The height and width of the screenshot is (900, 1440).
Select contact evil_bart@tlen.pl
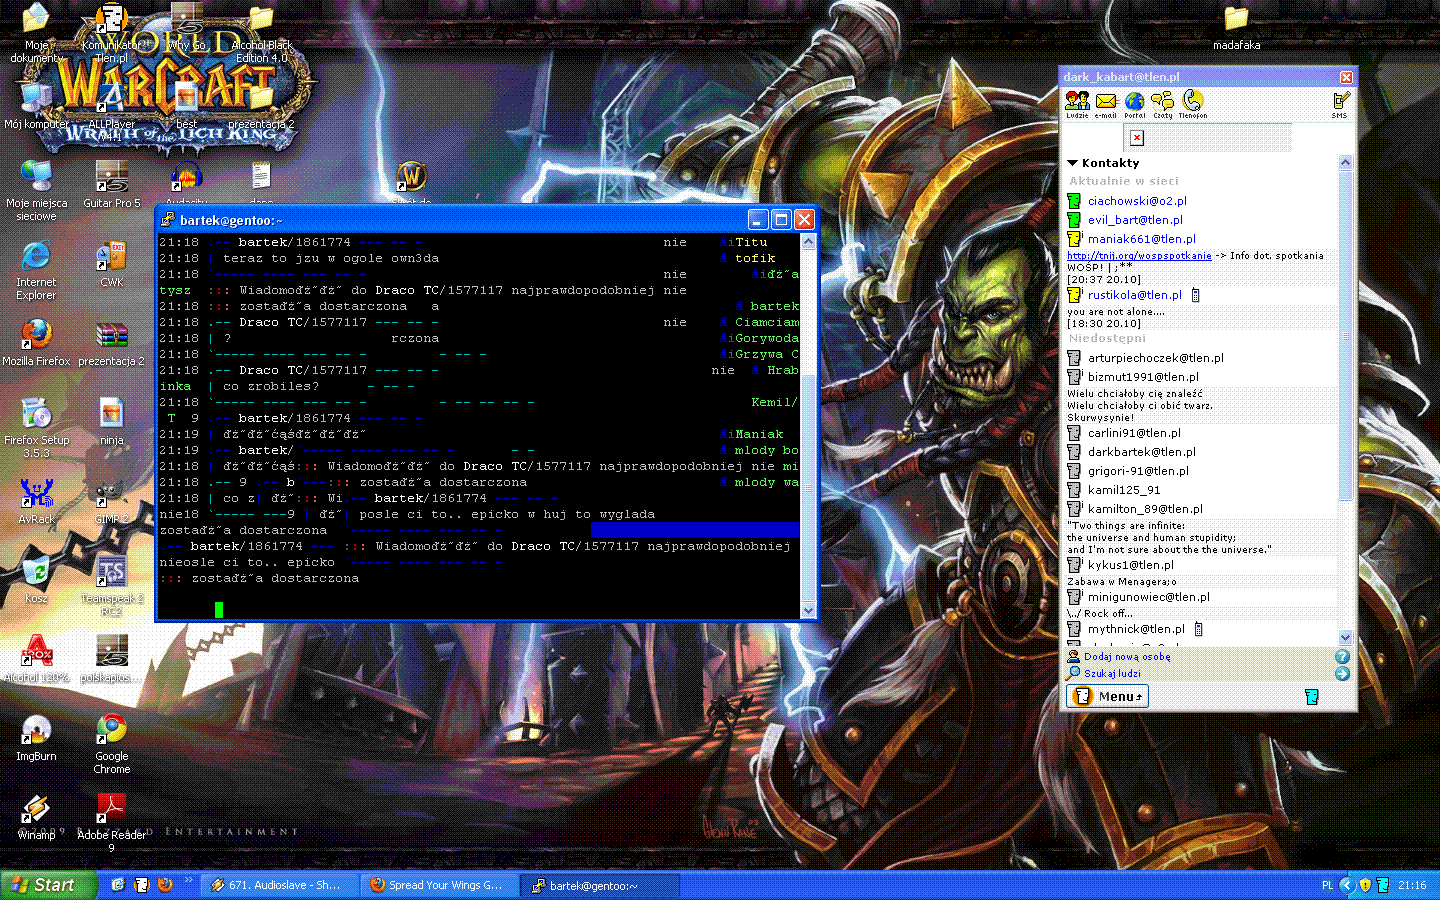(x=1135, y=220)
